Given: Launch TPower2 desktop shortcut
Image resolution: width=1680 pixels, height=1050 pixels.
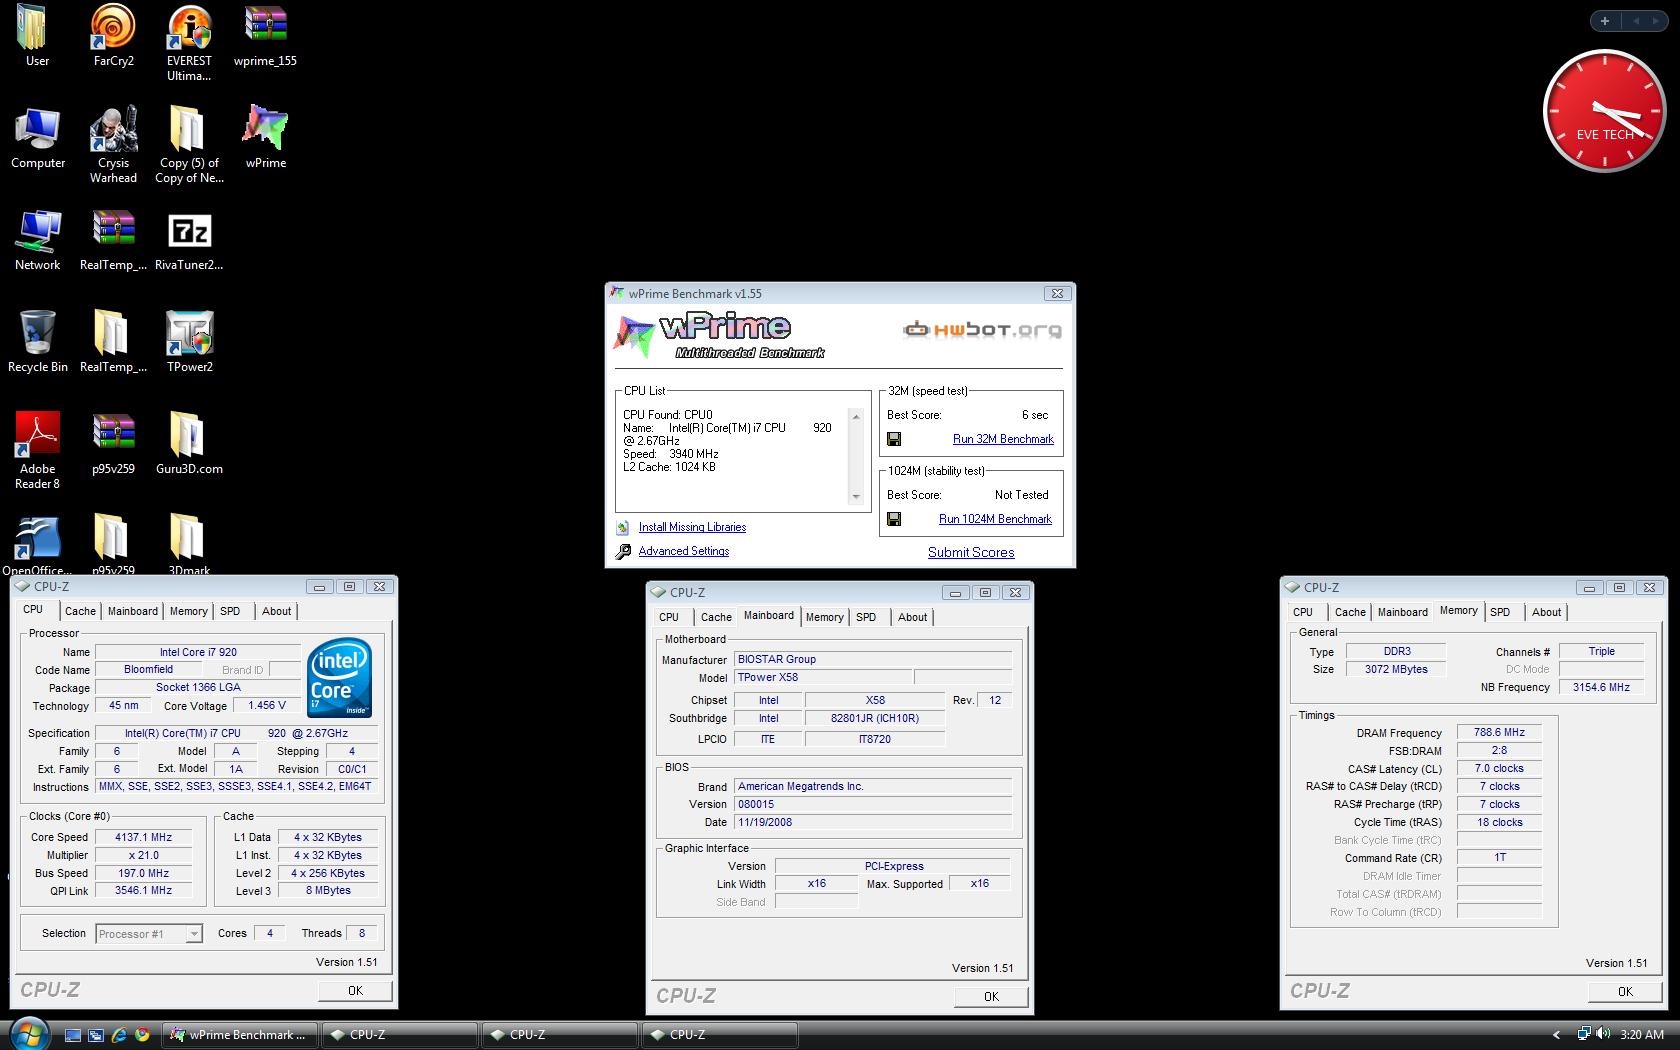Looking at the screenshot, I should click(x=189, y=342).
